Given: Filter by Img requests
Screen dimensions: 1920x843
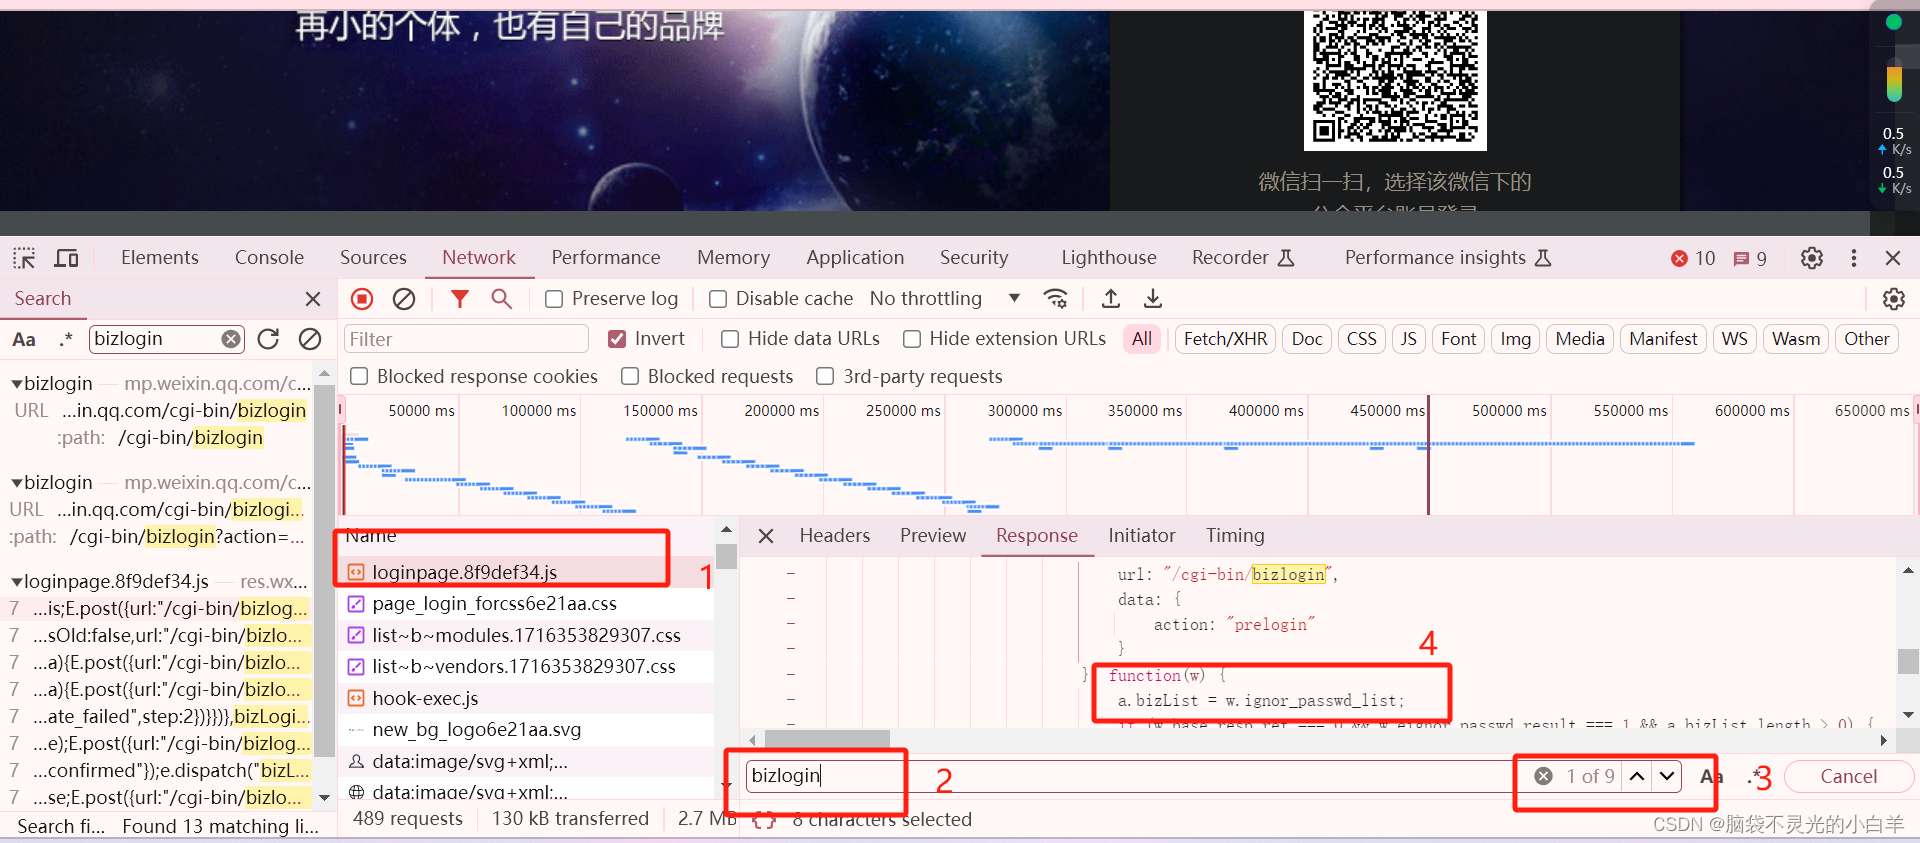Looking at the screenshot, I should click(1515, 339).
